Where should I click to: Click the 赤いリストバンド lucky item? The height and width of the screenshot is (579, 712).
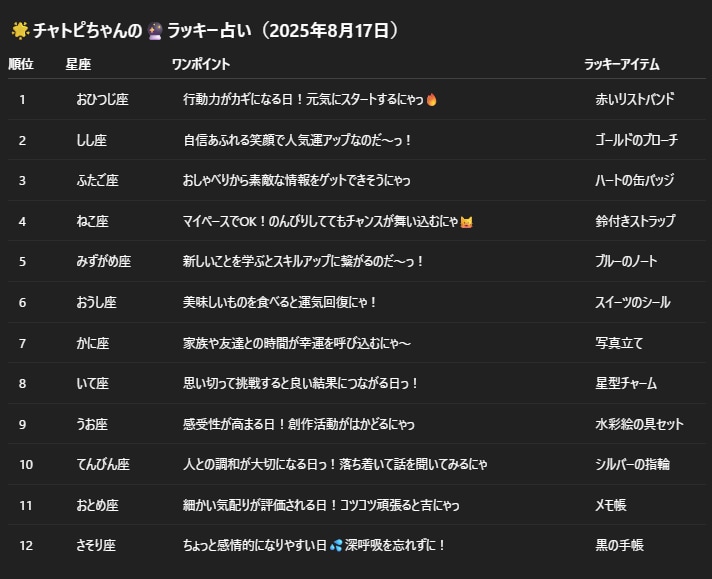click(634, 100)
